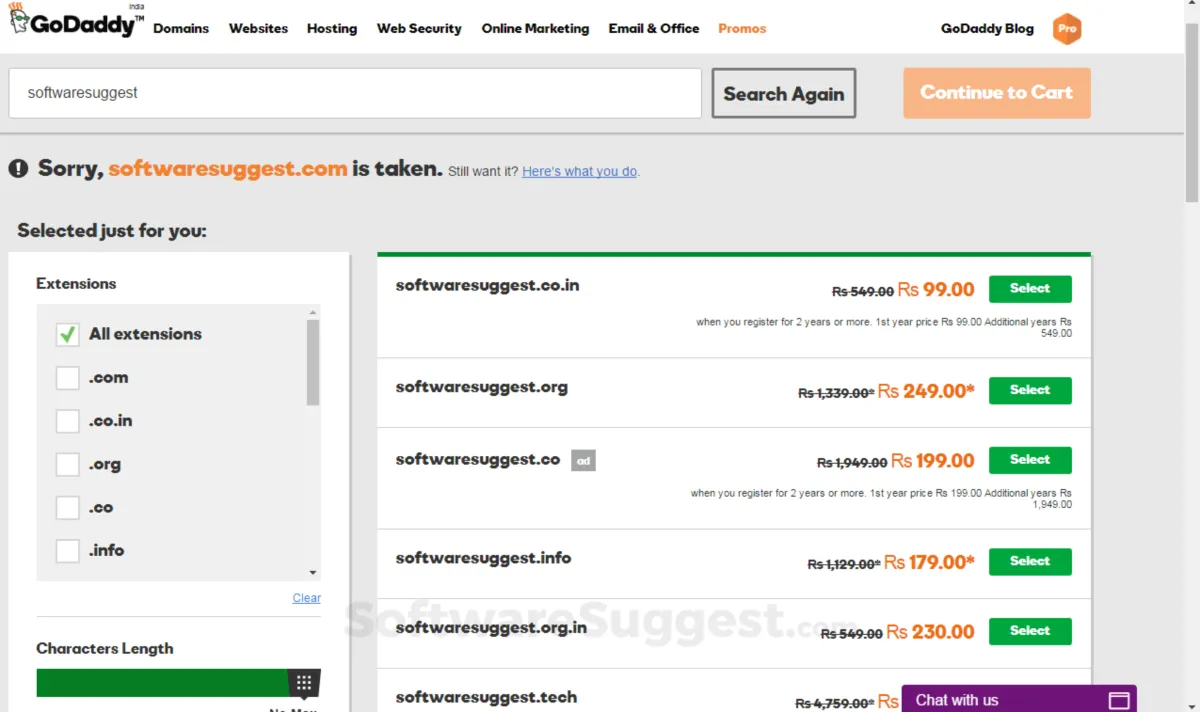Click the grid handle on Characters Length slider
The height and width of the screenshot is (712, 1200).
[304, 684]
